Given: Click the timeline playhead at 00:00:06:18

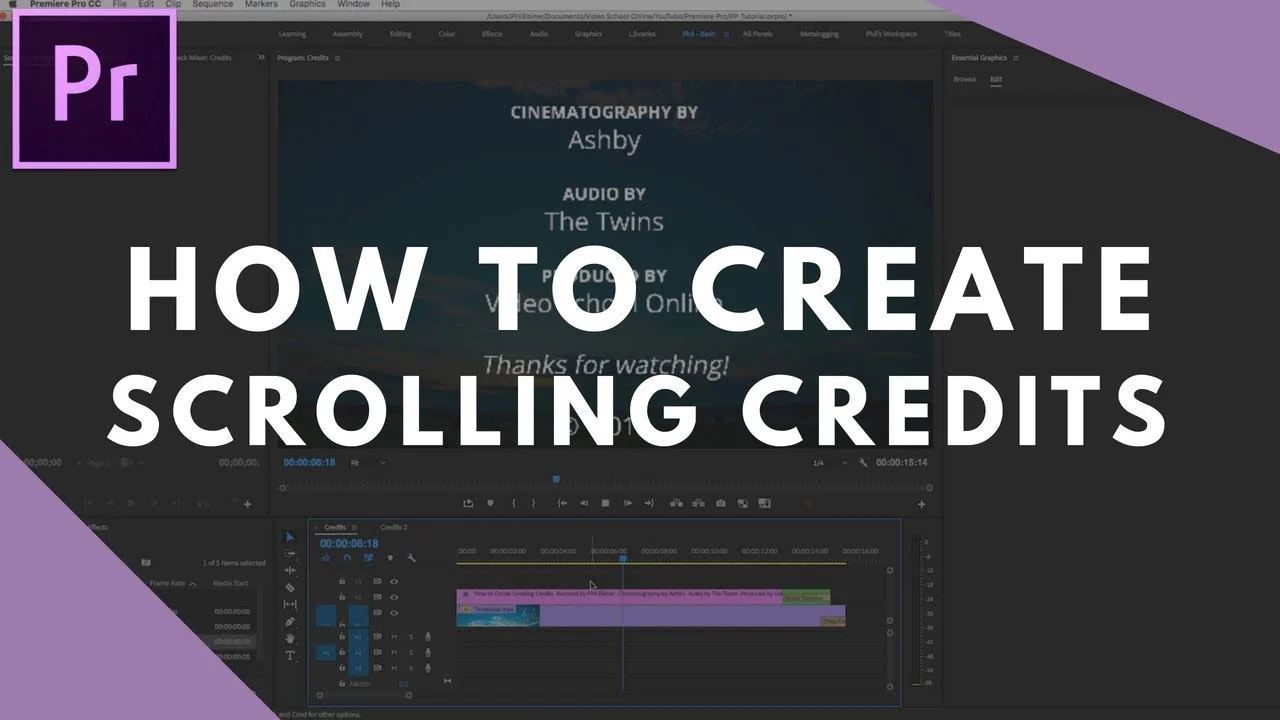Looking at the screenshot, I should click(x=622, y=557).
